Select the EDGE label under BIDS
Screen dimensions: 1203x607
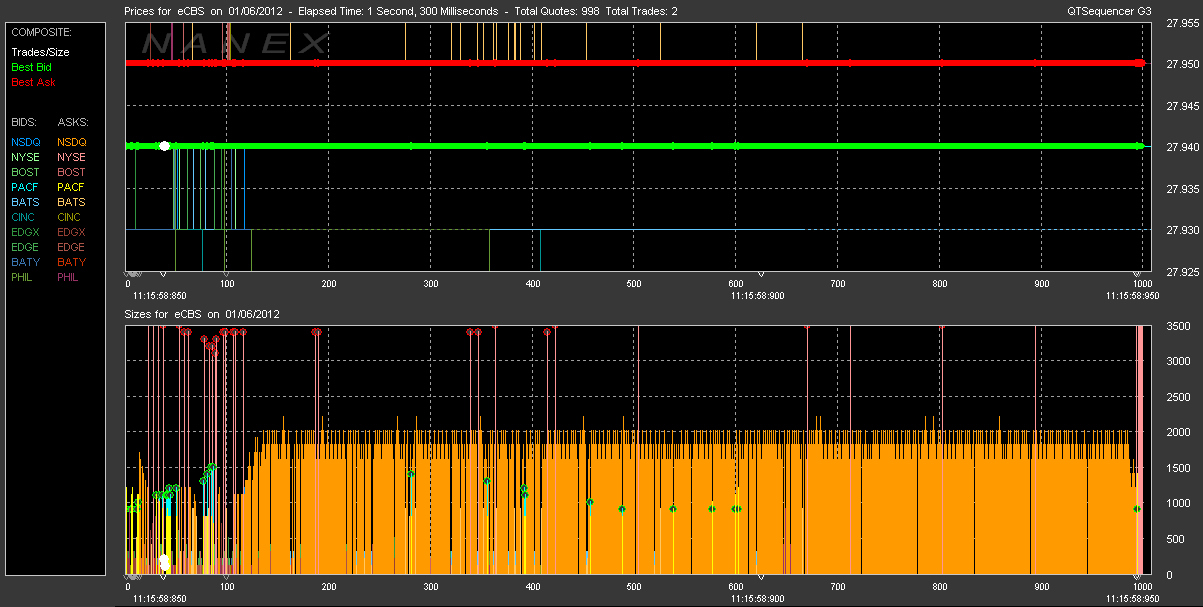click(26, 247)
